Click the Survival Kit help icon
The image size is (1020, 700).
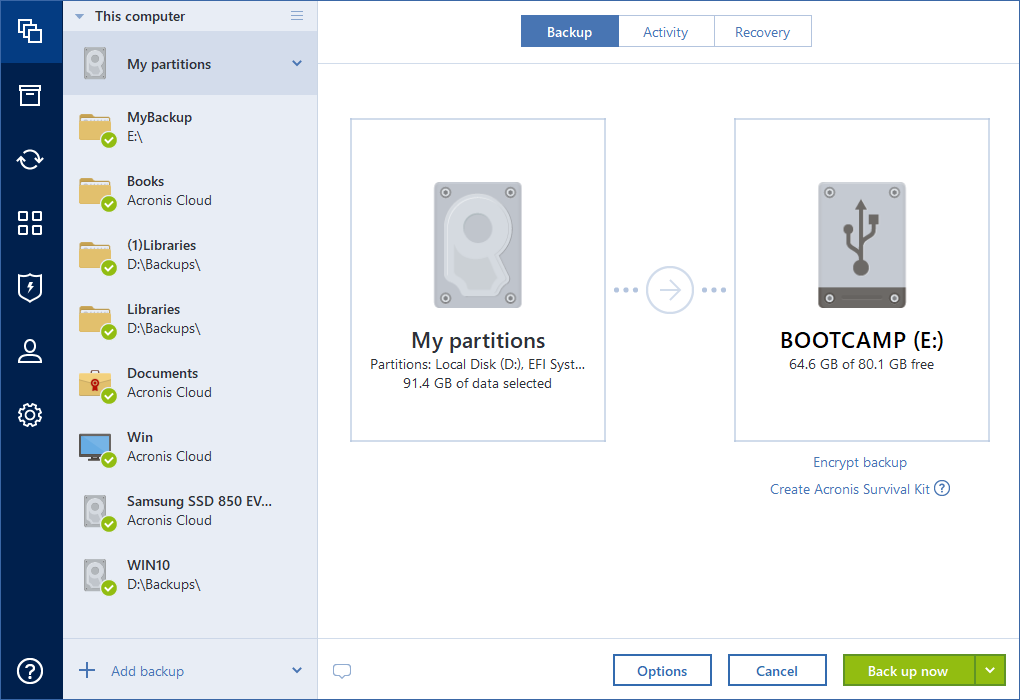(942, 489)
